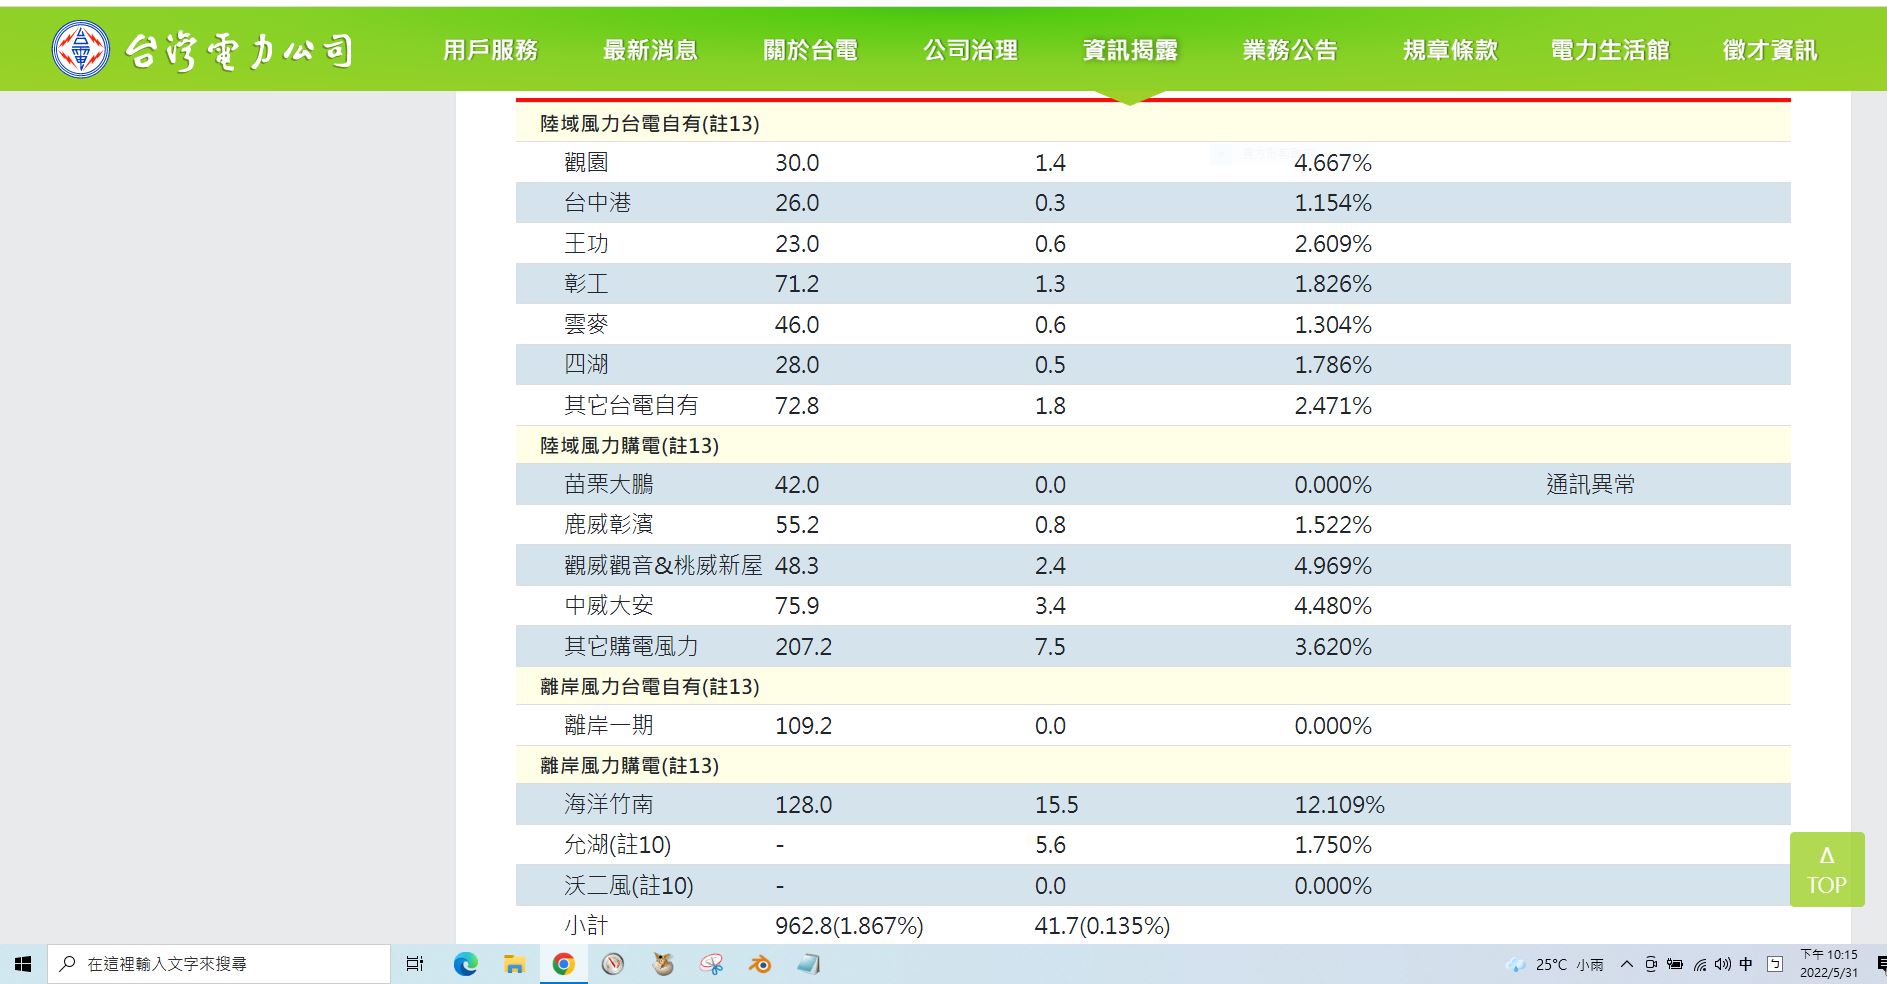
Task: Open the 公司治理 menu
Action: tap(970, 50)
